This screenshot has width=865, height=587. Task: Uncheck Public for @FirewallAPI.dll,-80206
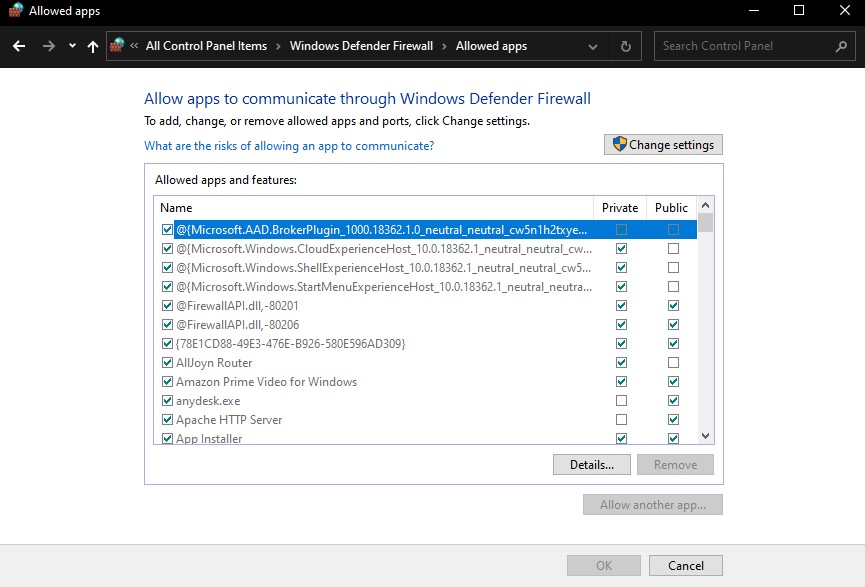[674, 325]
